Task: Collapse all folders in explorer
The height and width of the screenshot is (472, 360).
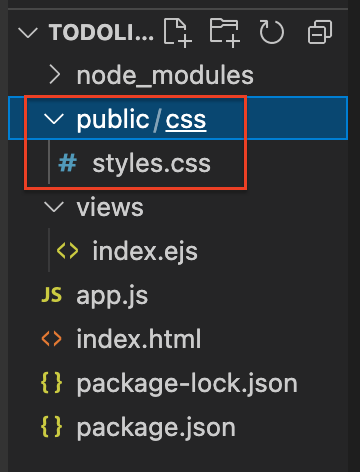Action: click(x=320, y=32)
